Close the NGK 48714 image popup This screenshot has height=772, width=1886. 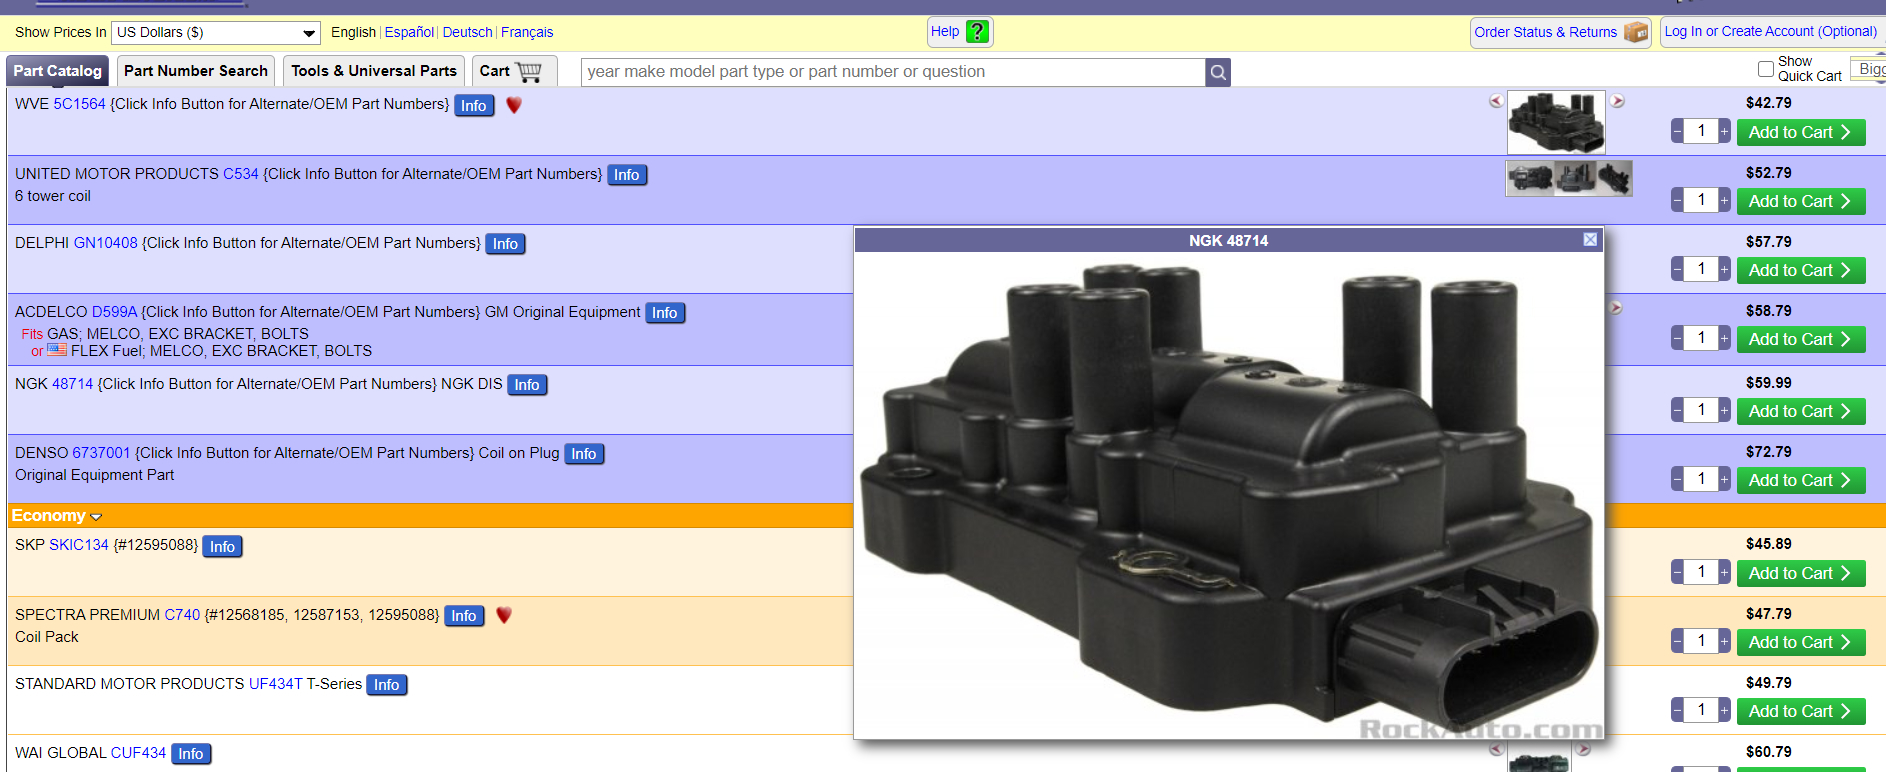point(1590,240)
